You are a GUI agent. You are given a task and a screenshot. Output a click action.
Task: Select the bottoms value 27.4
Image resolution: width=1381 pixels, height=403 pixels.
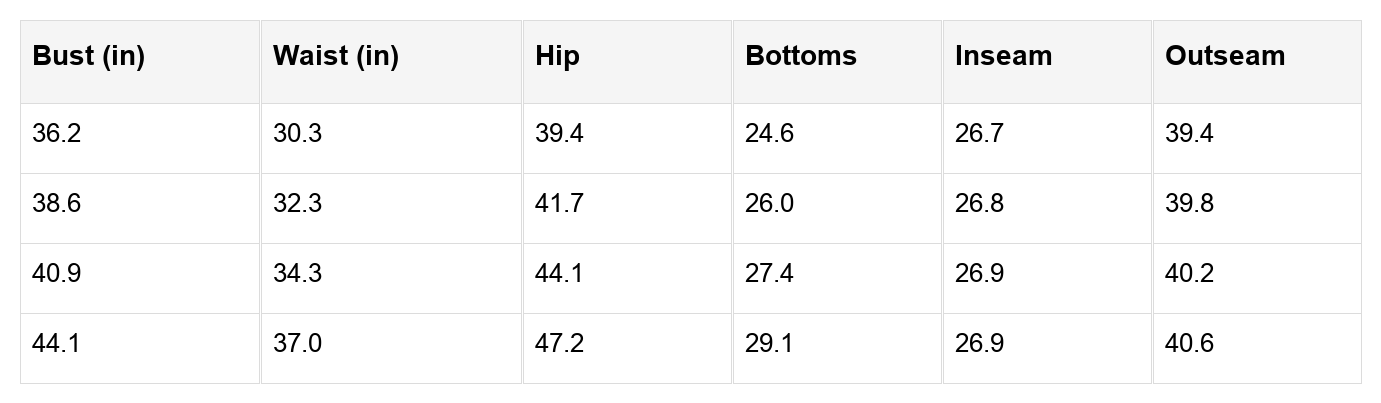click(770, 274)
